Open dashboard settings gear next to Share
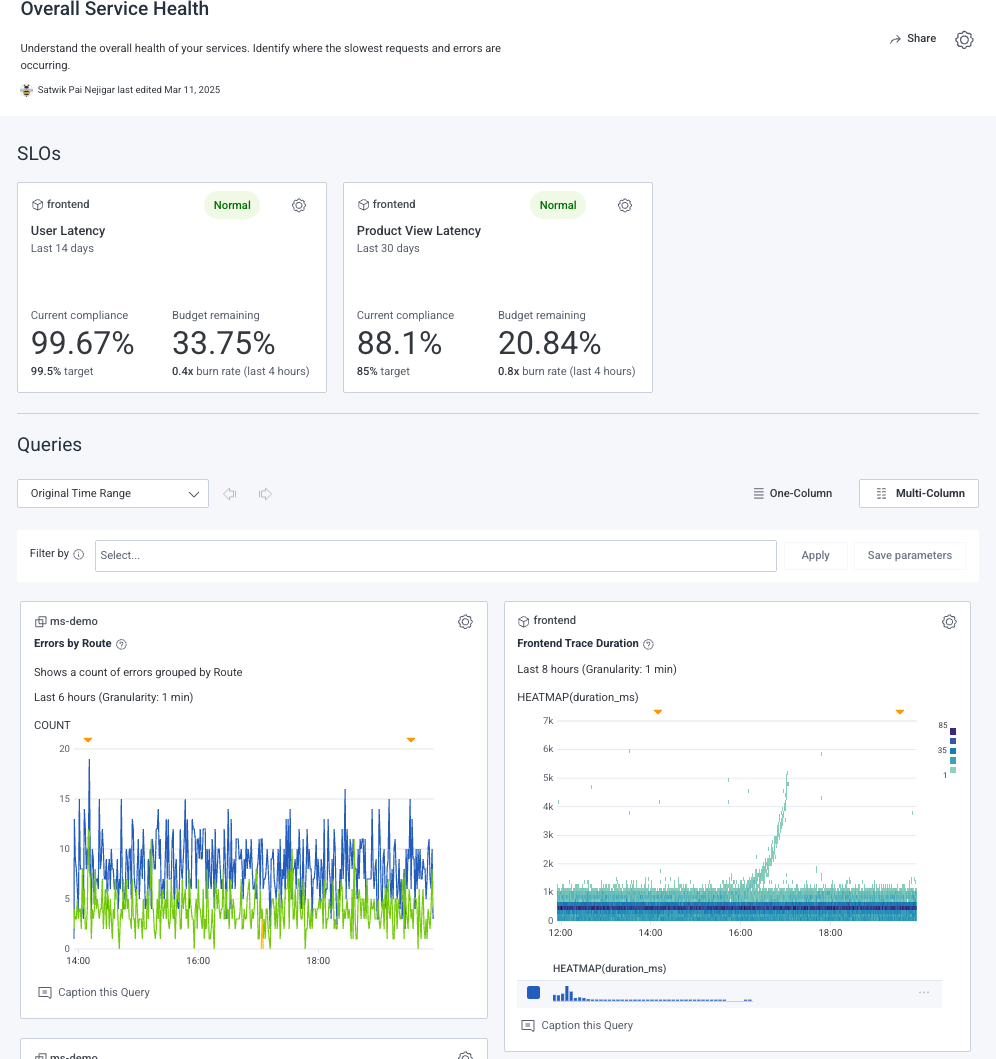996x1059 pixels. tap(964, 40)
